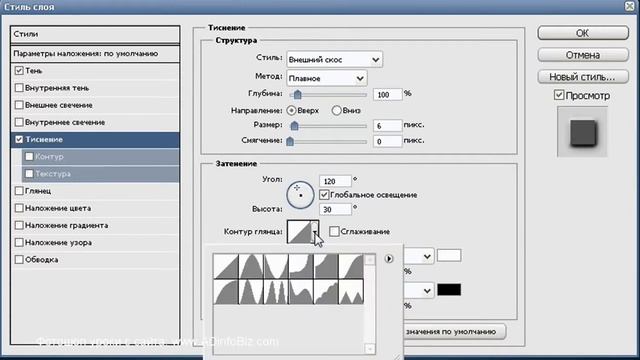
Task: Open the Стиль dropdown (Внешний скос)
Action: [x=334, y=60]
